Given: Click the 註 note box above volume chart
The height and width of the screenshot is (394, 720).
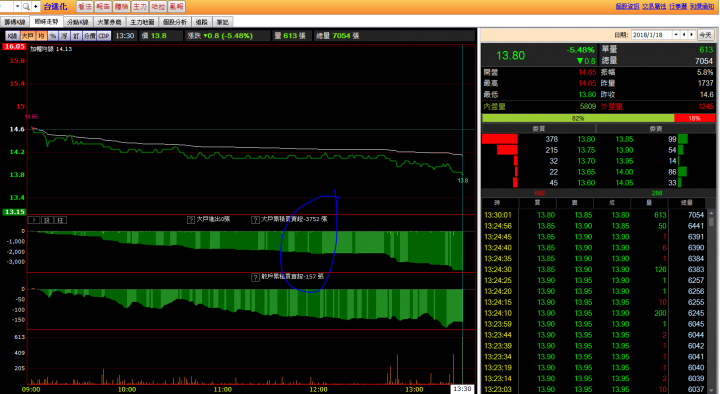Looking at the screenshot, I should coord(61,220).
